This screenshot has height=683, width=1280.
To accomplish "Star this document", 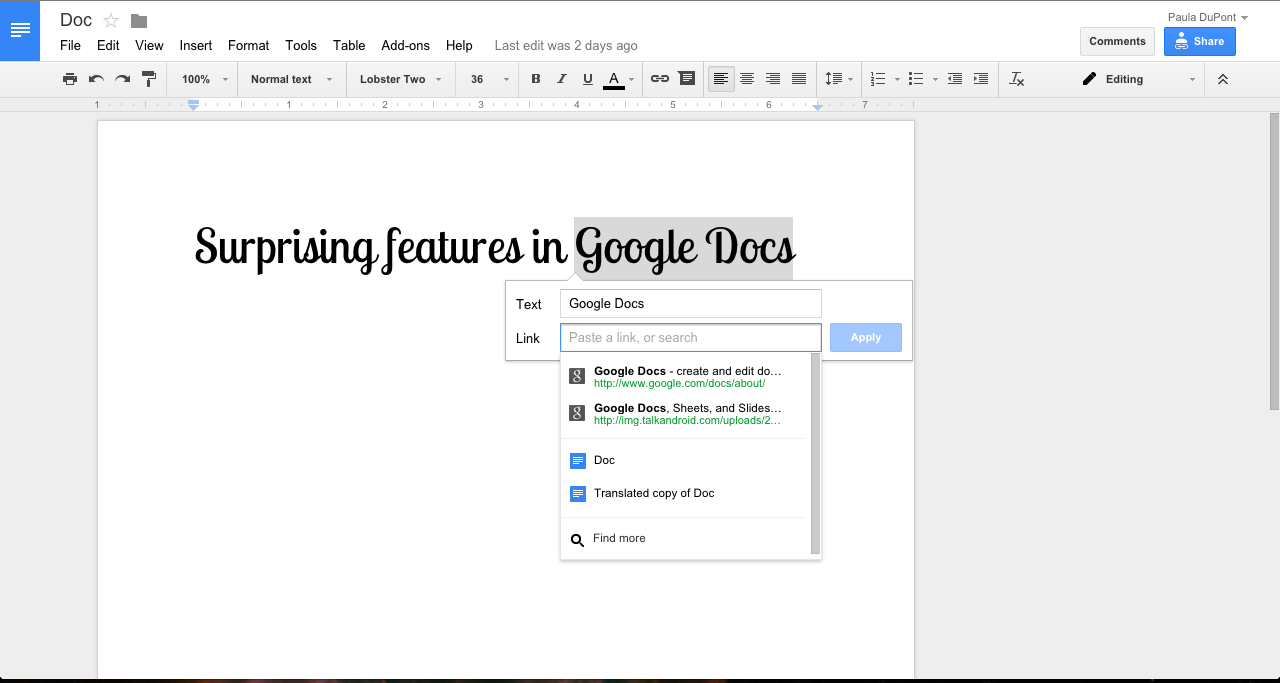I will (x=112, y=21).
